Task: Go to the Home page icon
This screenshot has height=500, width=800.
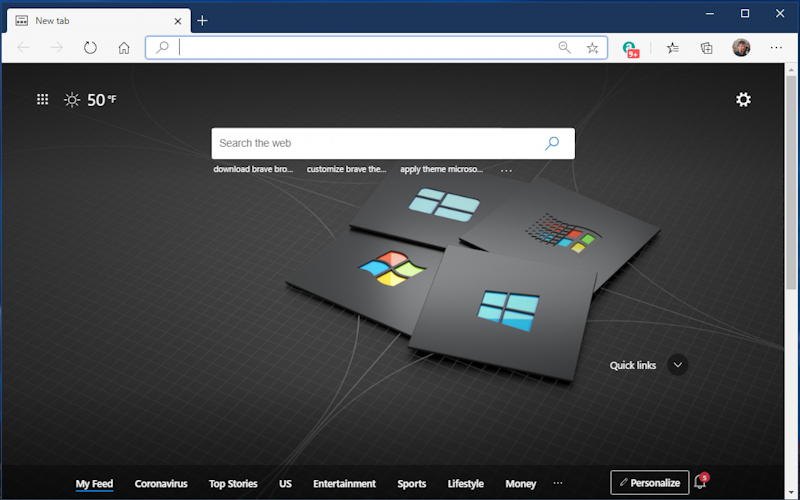Action: 124,47
